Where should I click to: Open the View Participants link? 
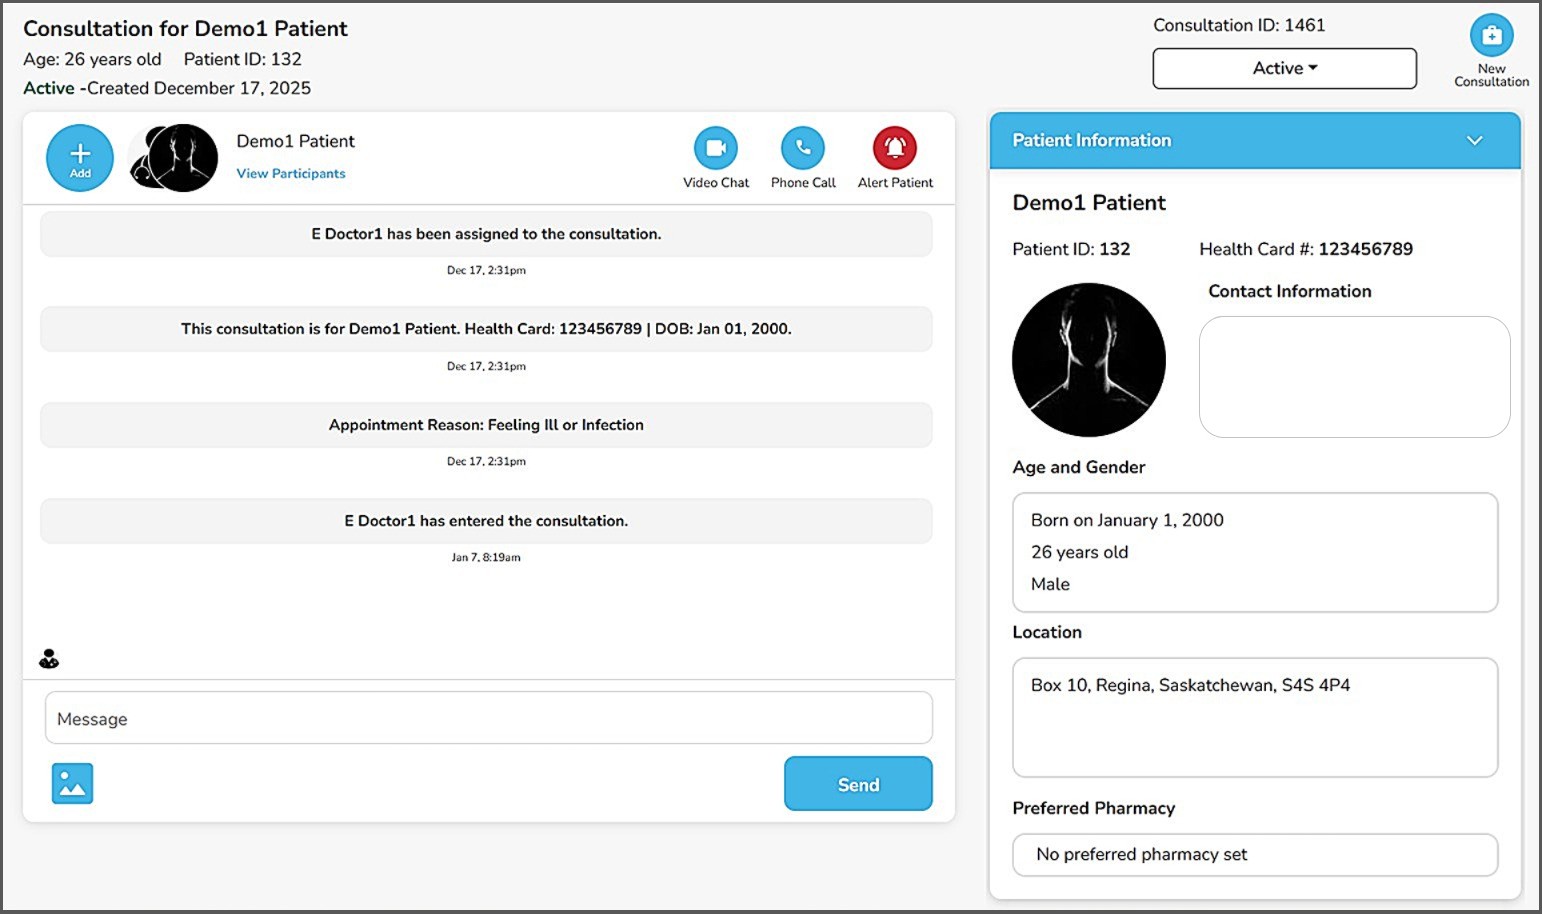pyautogui.click(x=291, y=173)
